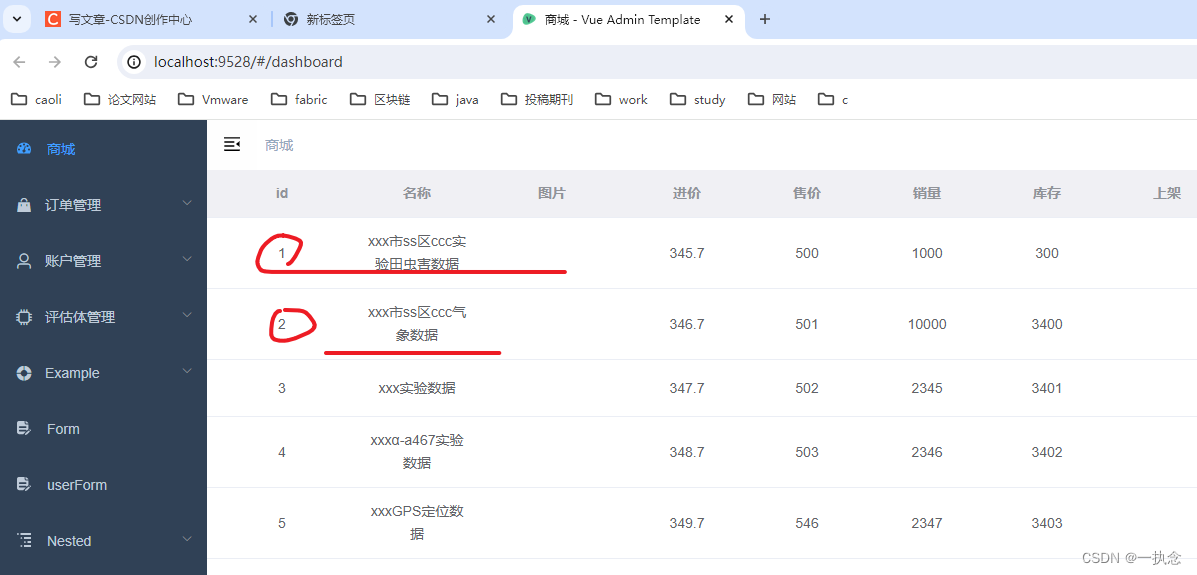Select the xxxα-a467实验数据 name cell
The image size is (1197, 575).
tap(417, 452)
